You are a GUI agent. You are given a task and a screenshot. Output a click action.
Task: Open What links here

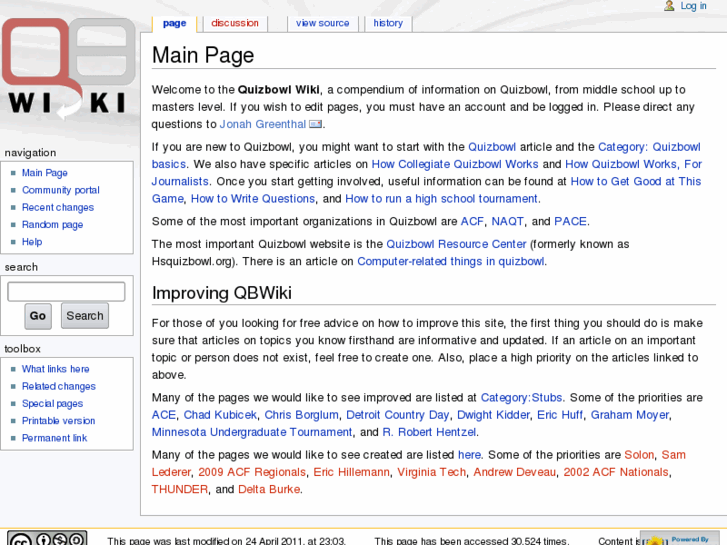tap(56, 369)
